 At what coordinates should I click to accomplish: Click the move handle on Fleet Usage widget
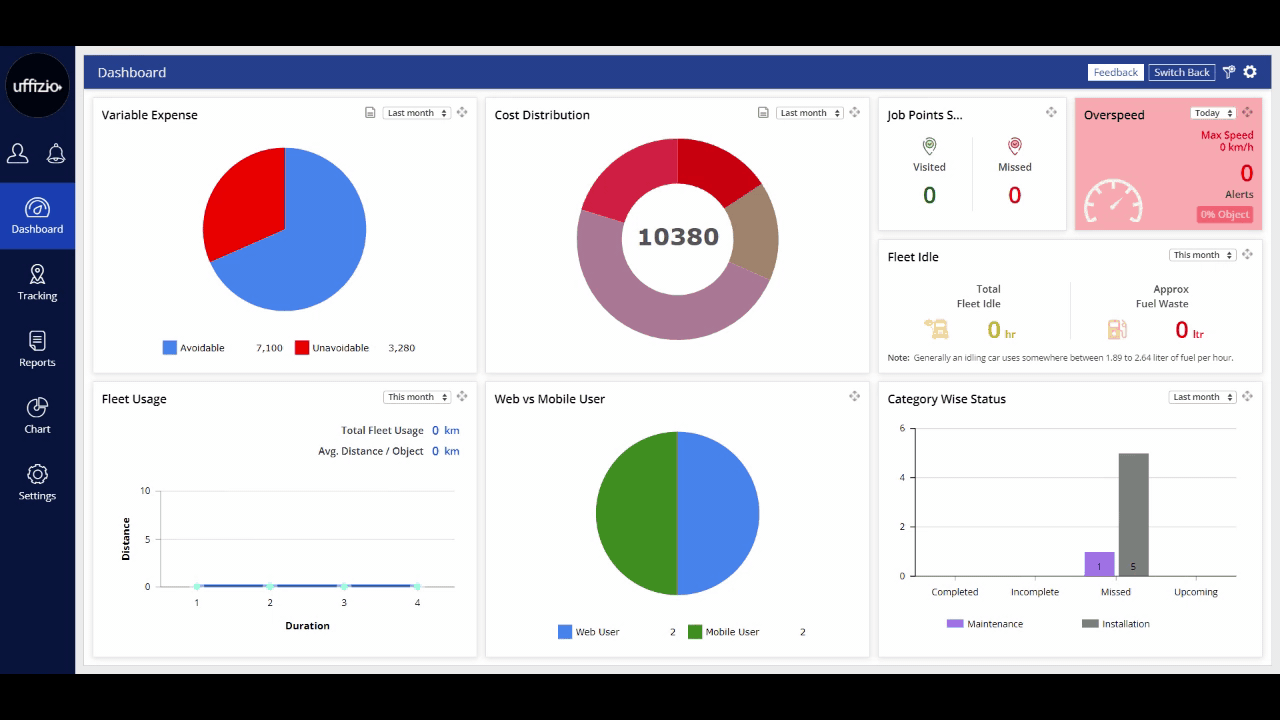[462, 396]
